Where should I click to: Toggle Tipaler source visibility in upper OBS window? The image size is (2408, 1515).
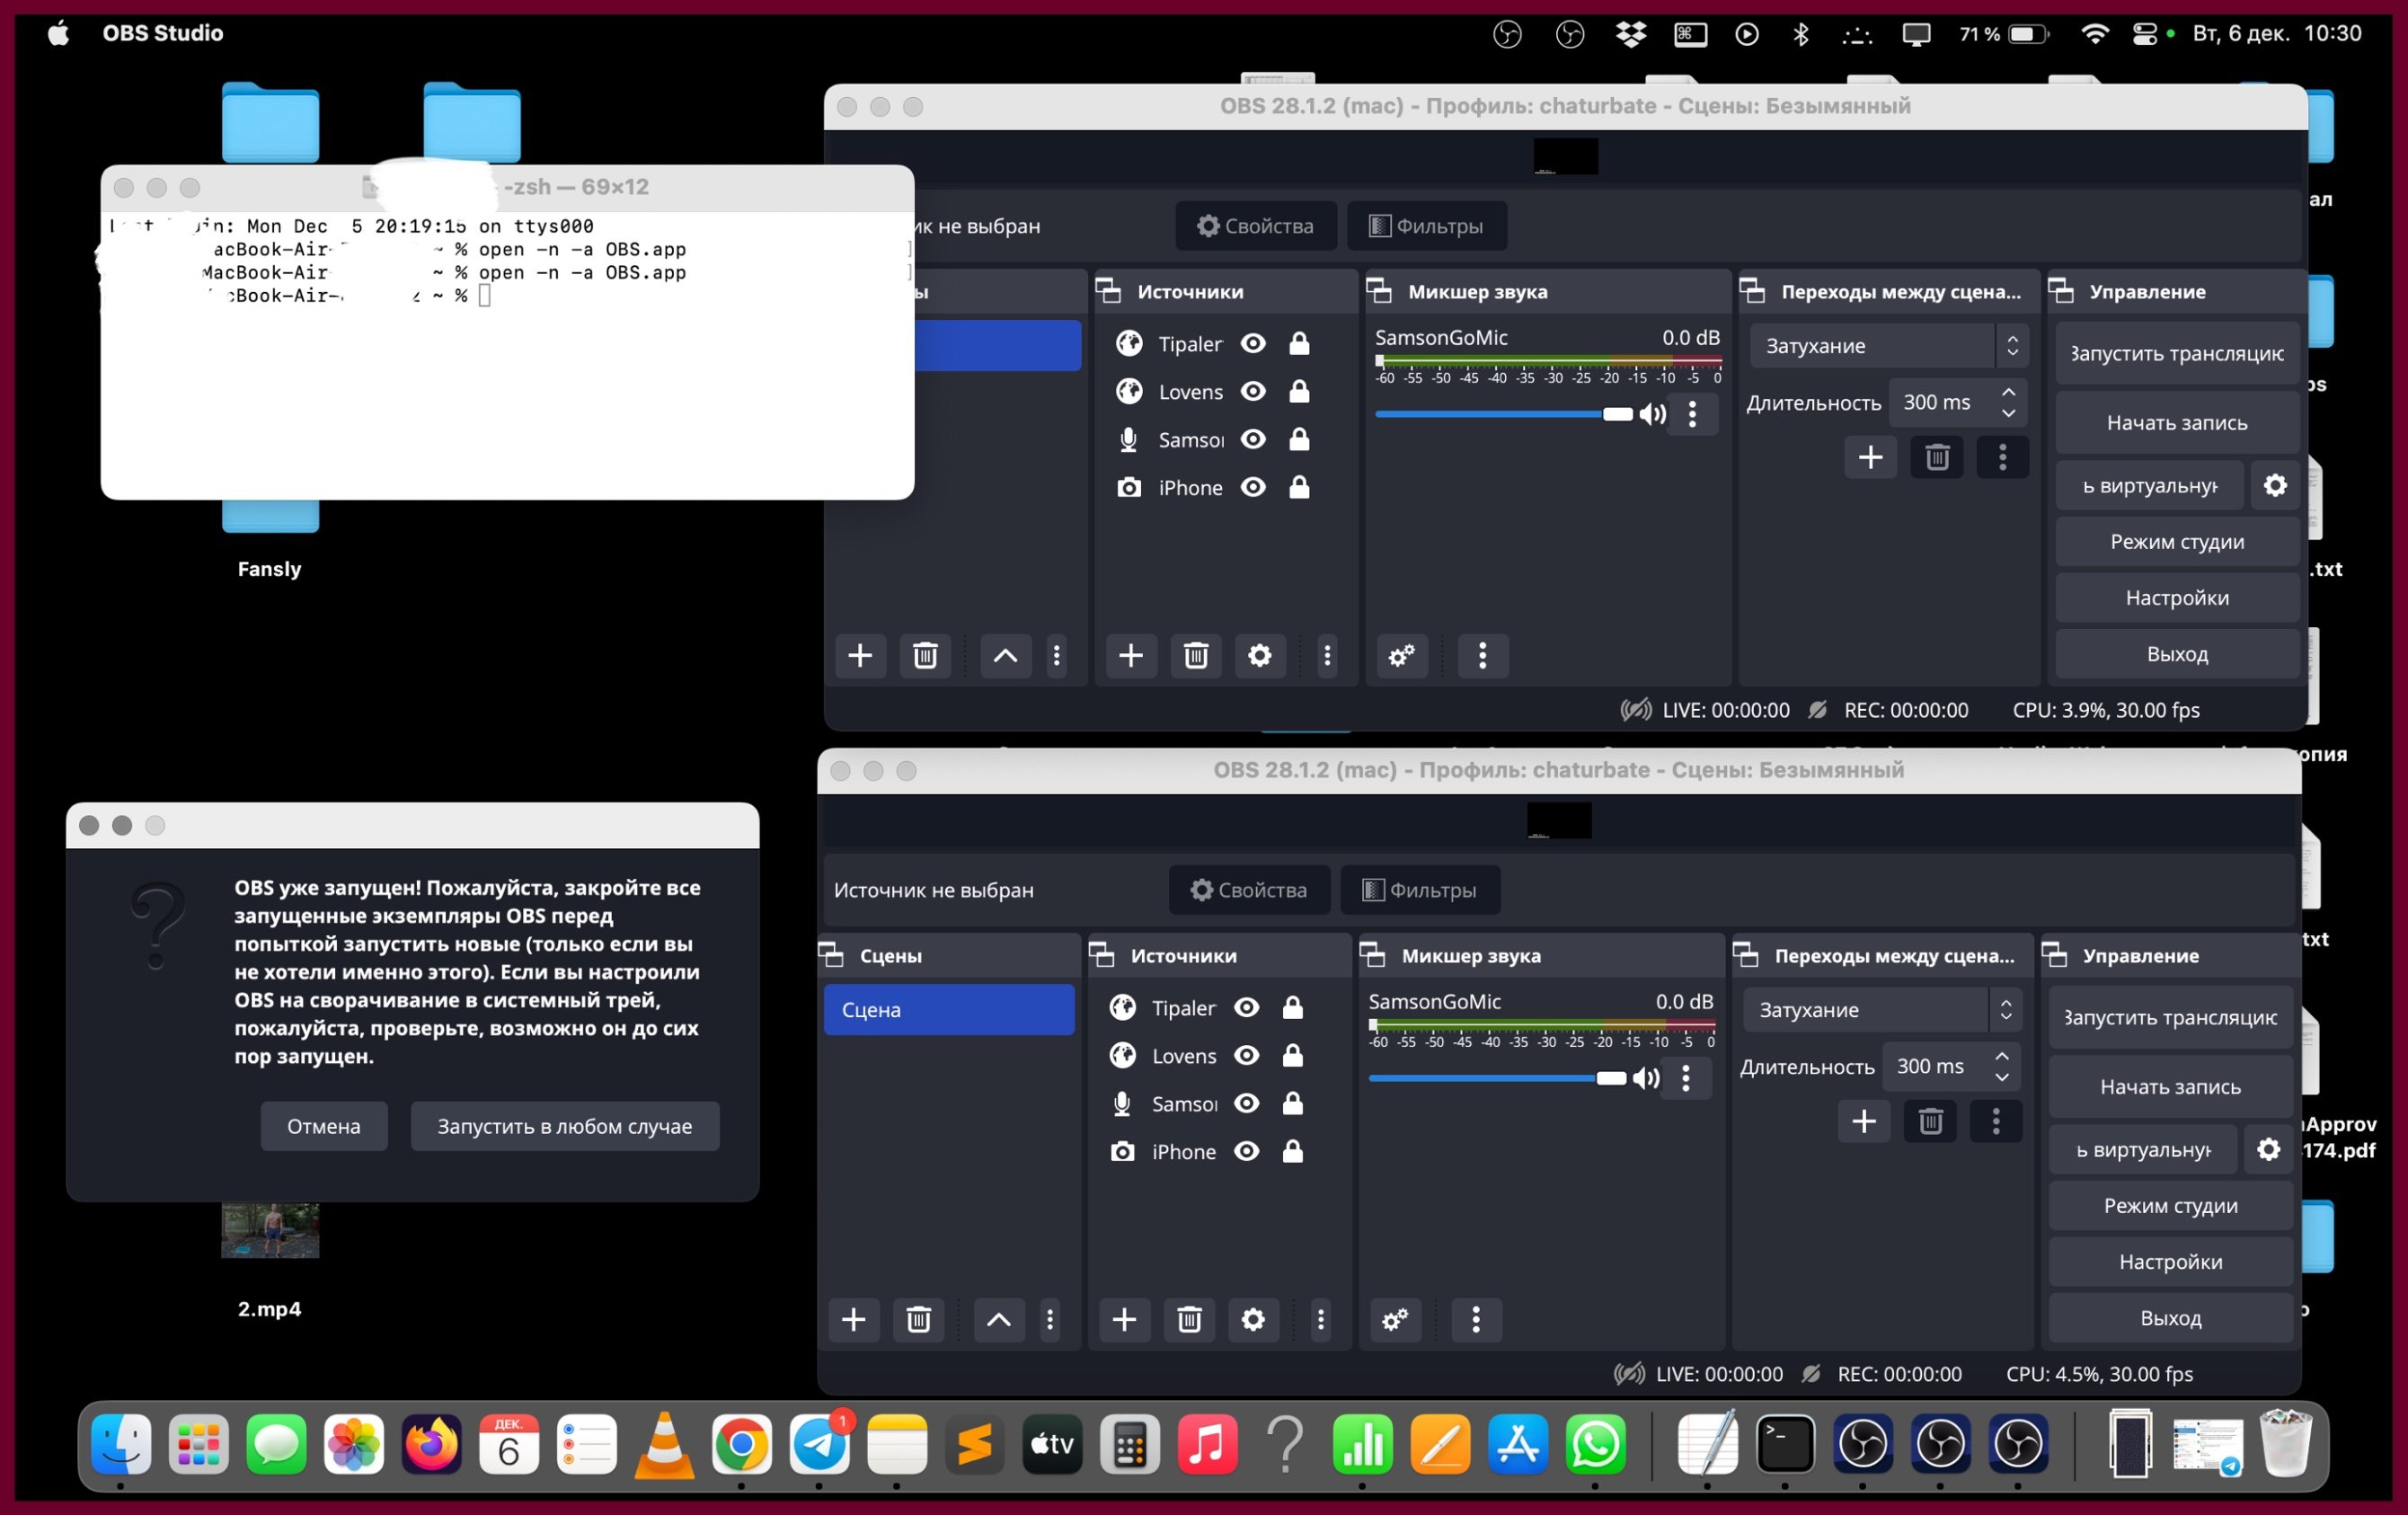[1253, 343]
